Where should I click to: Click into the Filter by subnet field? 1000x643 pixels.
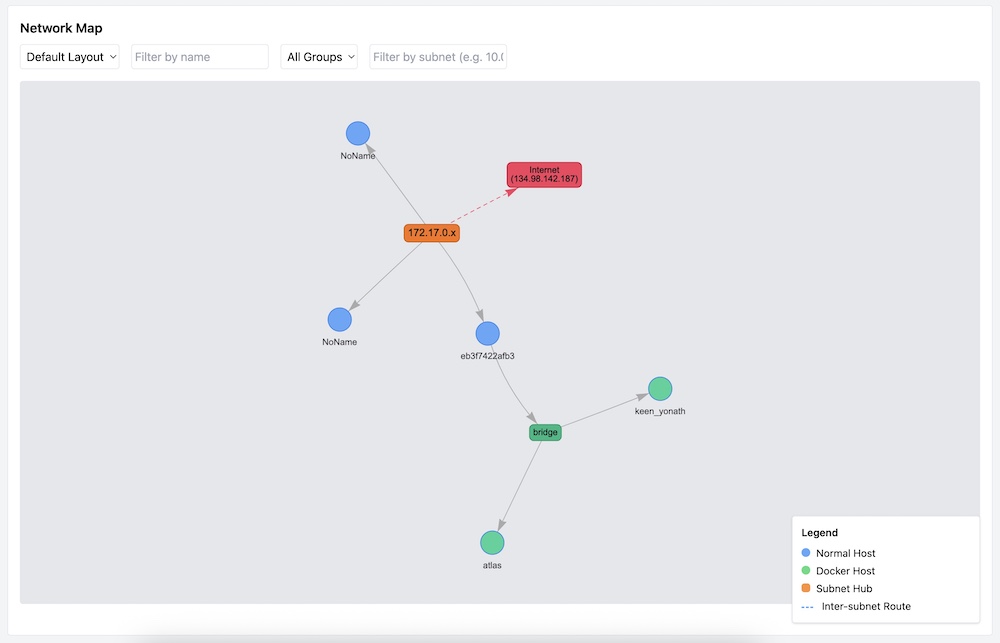438,57
